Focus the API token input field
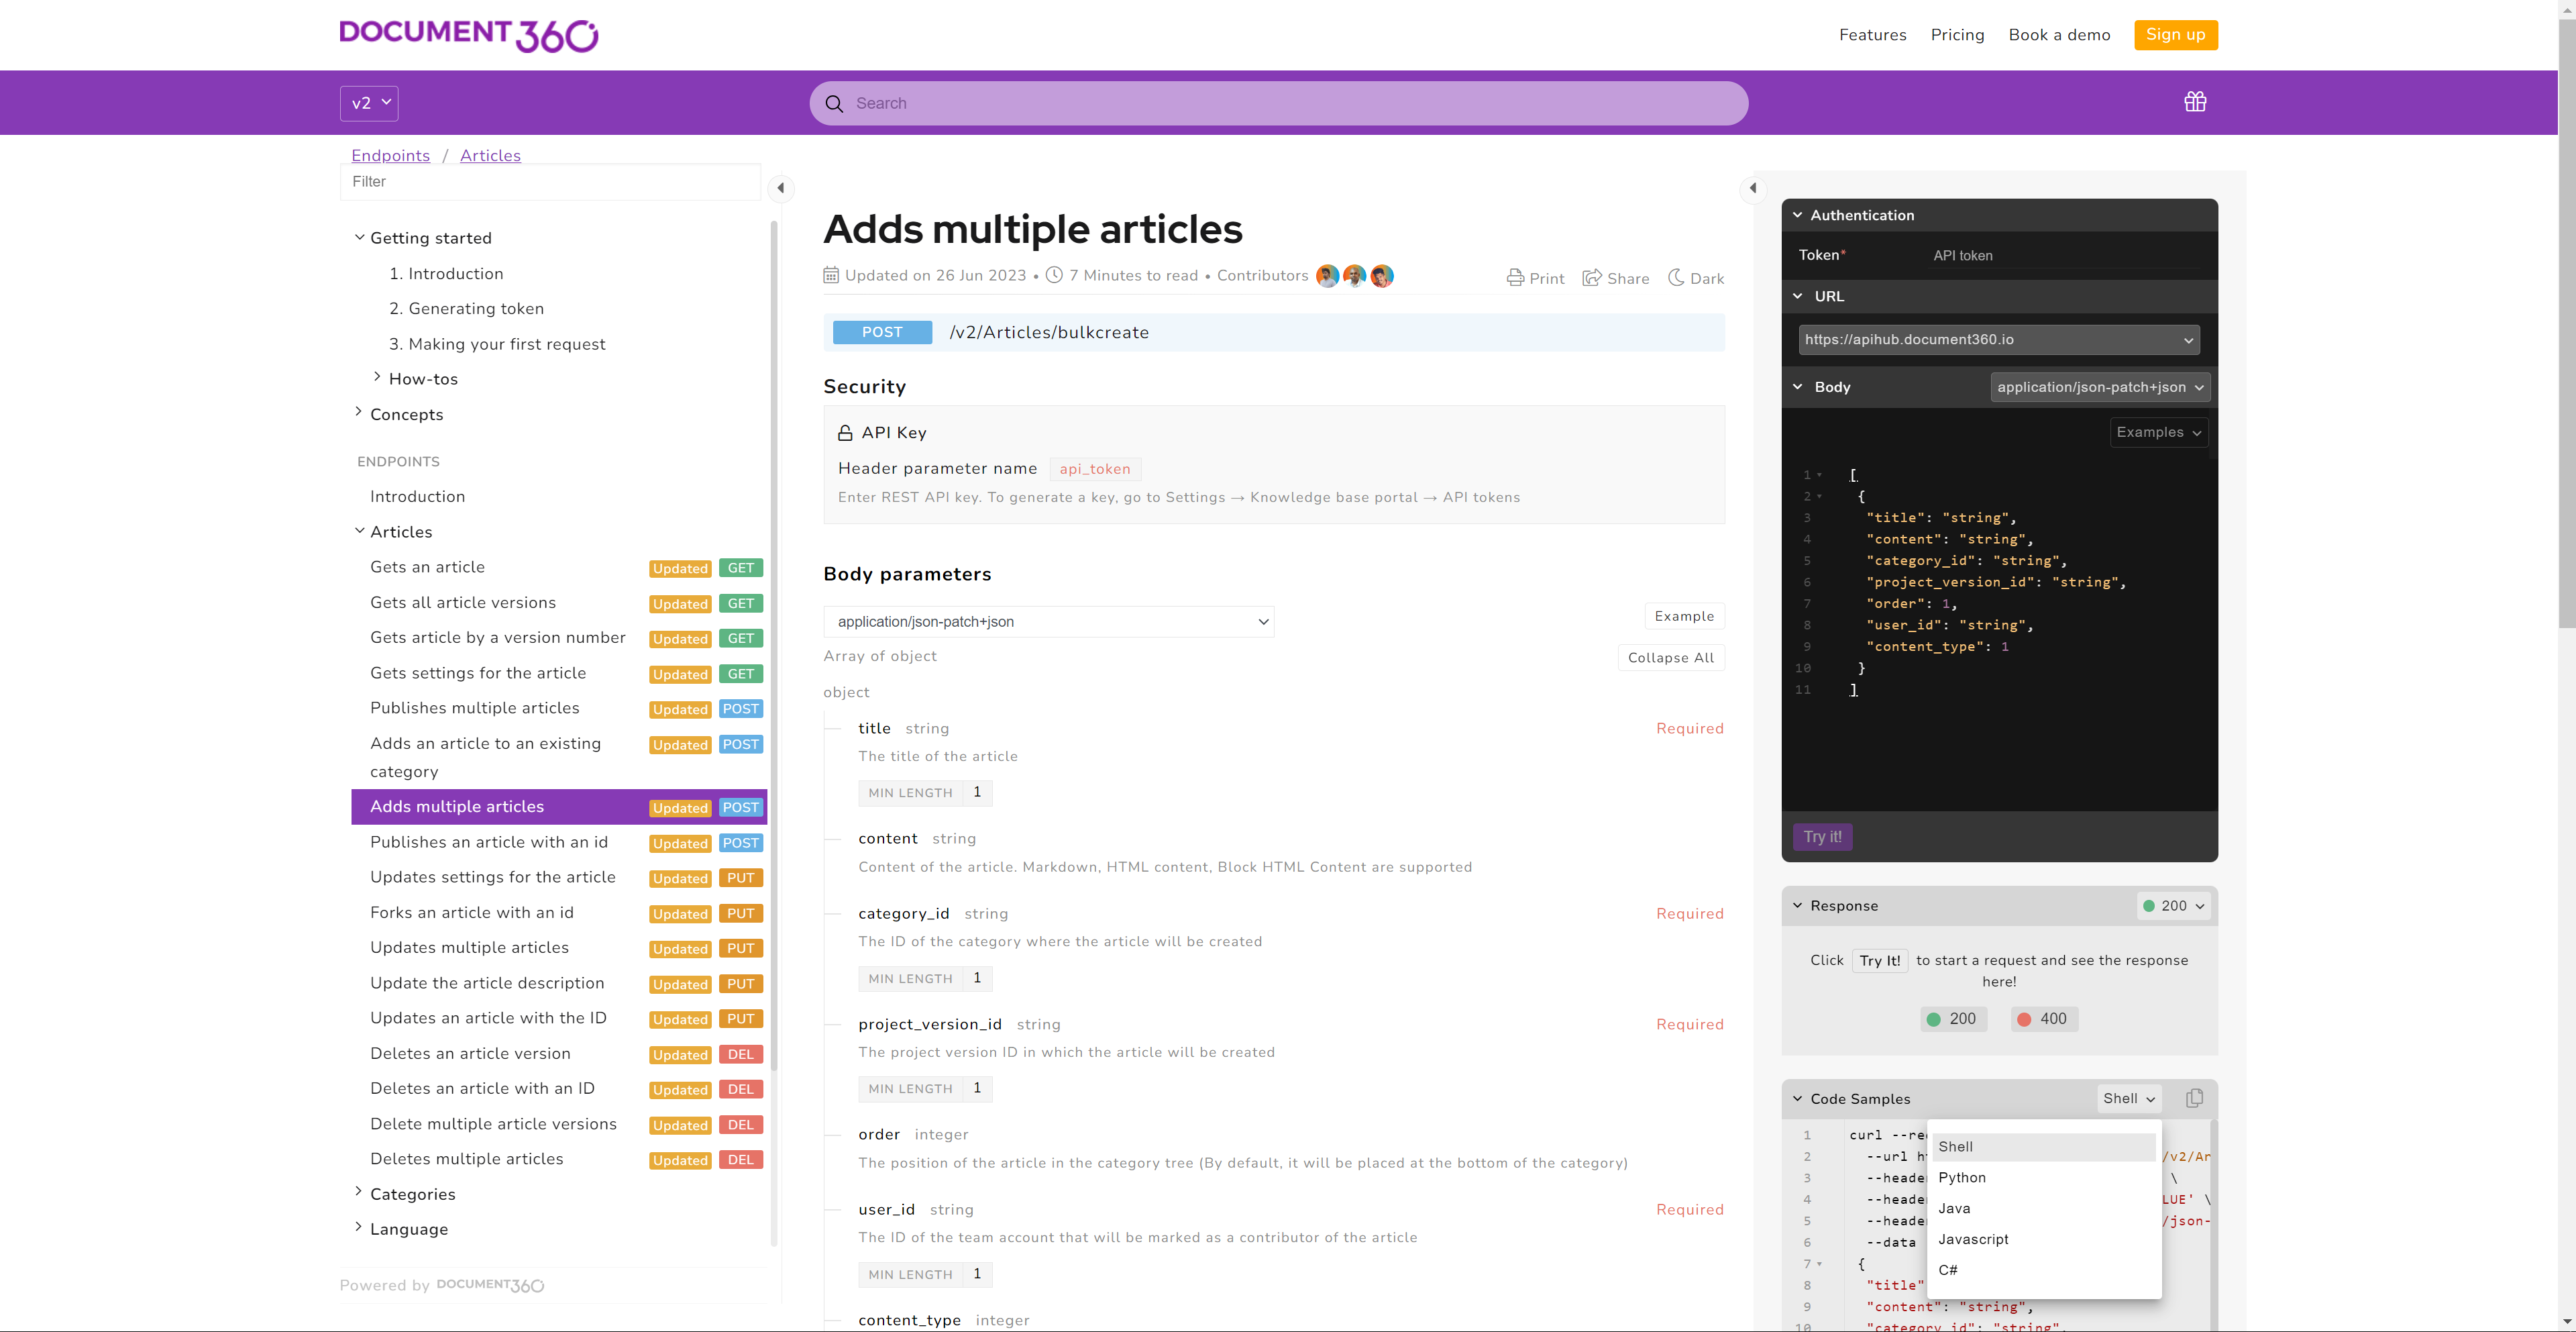The height and width of the screenshot is (1332, 2576). click(2064, 256)
